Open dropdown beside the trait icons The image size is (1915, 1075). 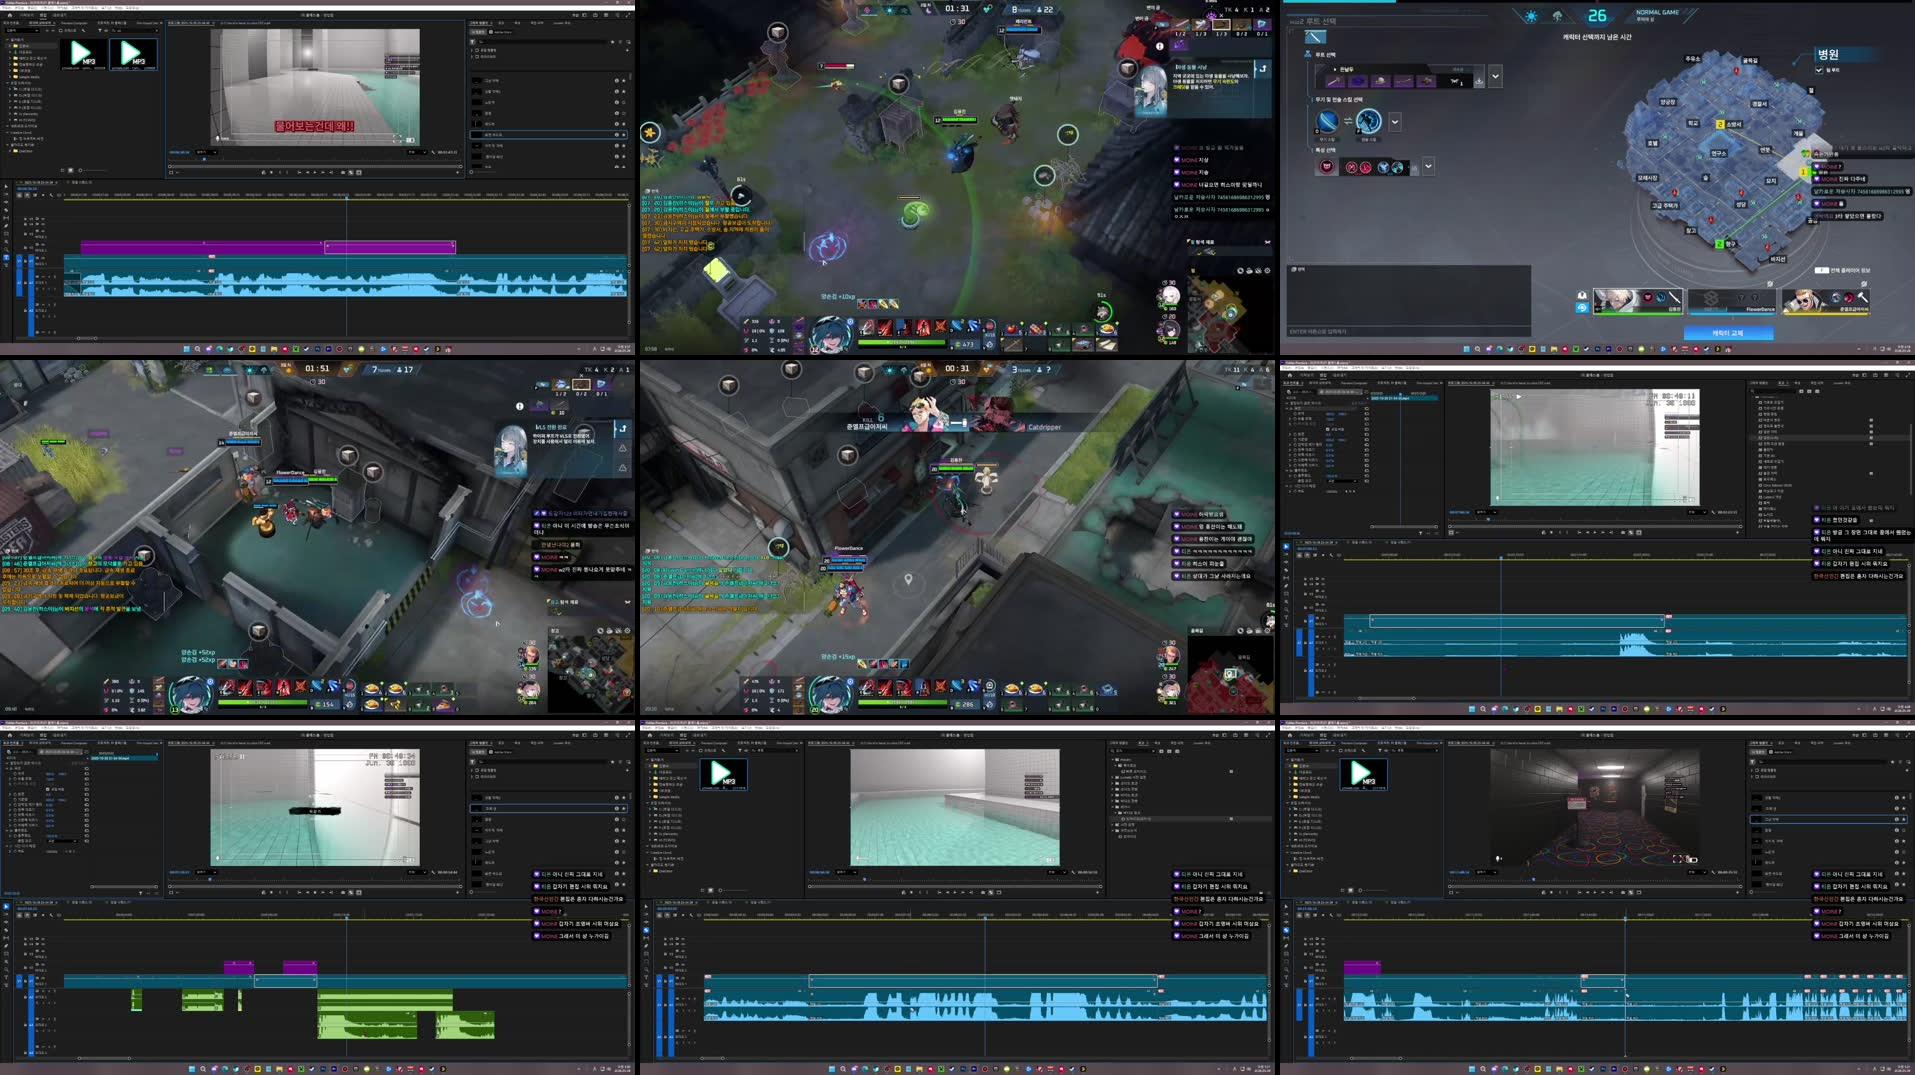[x=1429, y=166]
